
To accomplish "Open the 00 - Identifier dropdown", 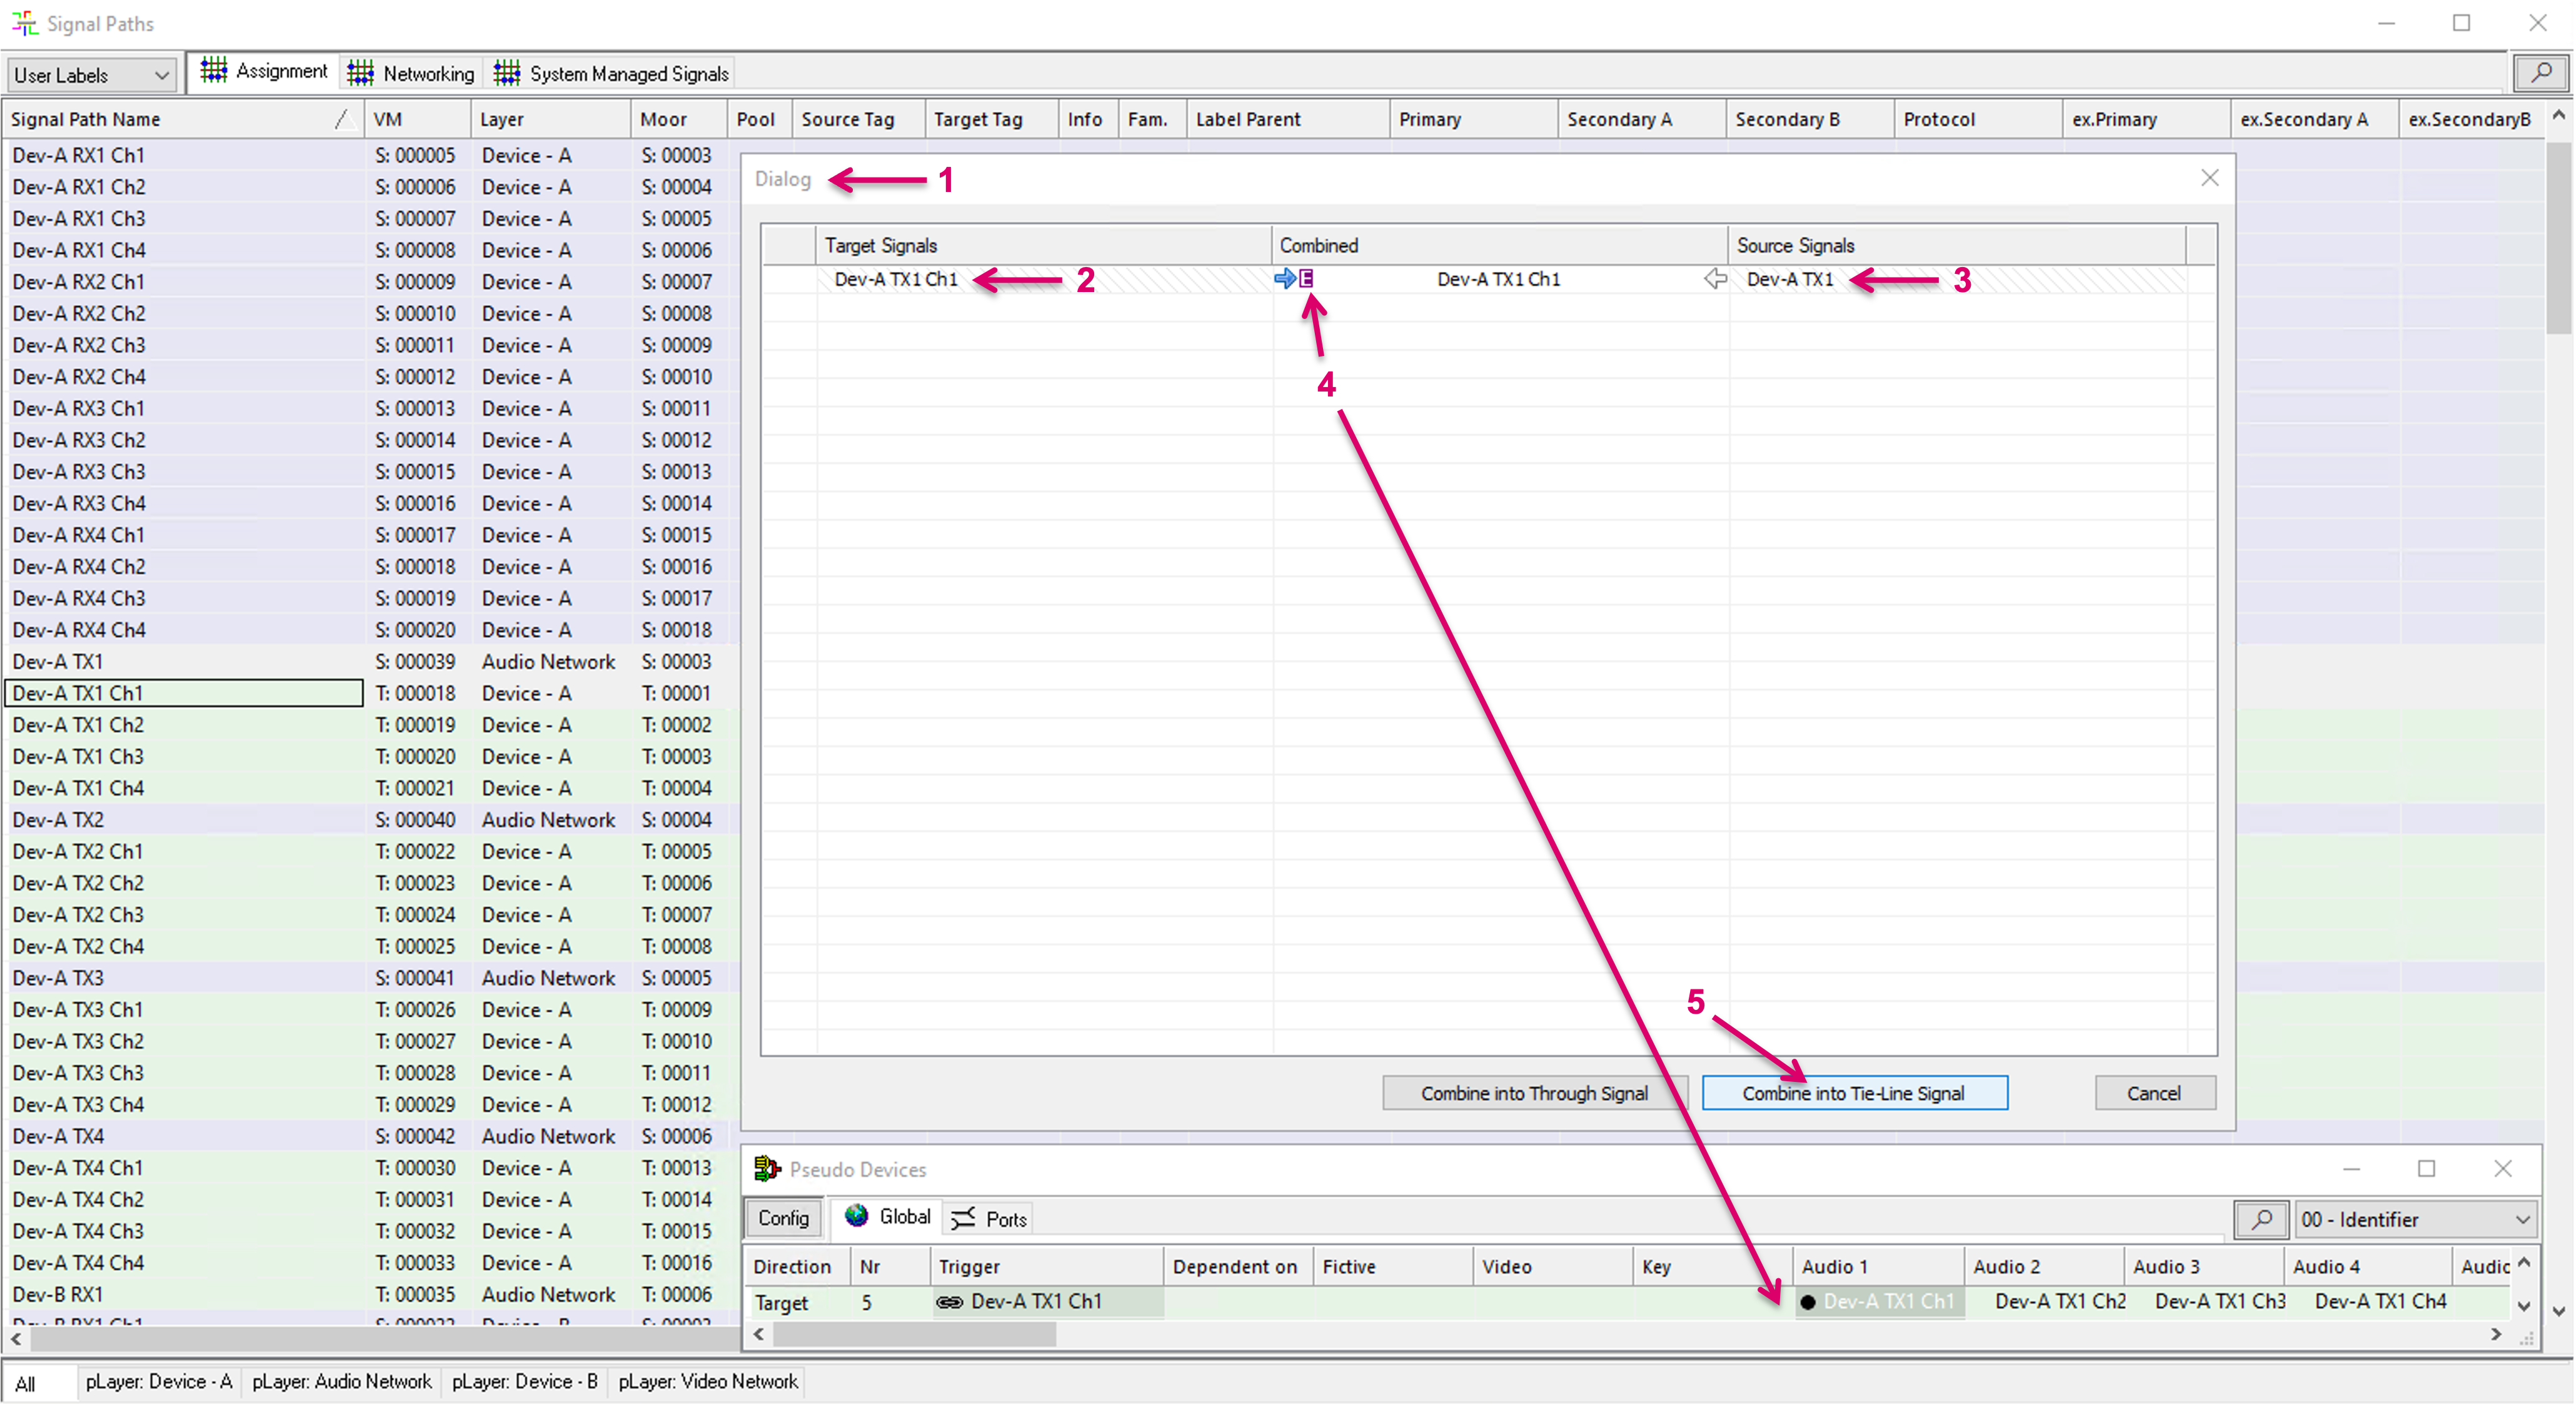I will pyautogui.click(x=2415, y=1219).
